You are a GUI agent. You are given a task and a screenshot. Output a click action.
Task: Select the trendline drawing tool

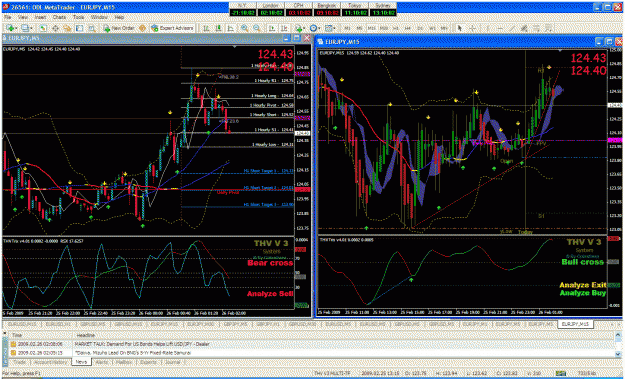(x=512, y=28)
